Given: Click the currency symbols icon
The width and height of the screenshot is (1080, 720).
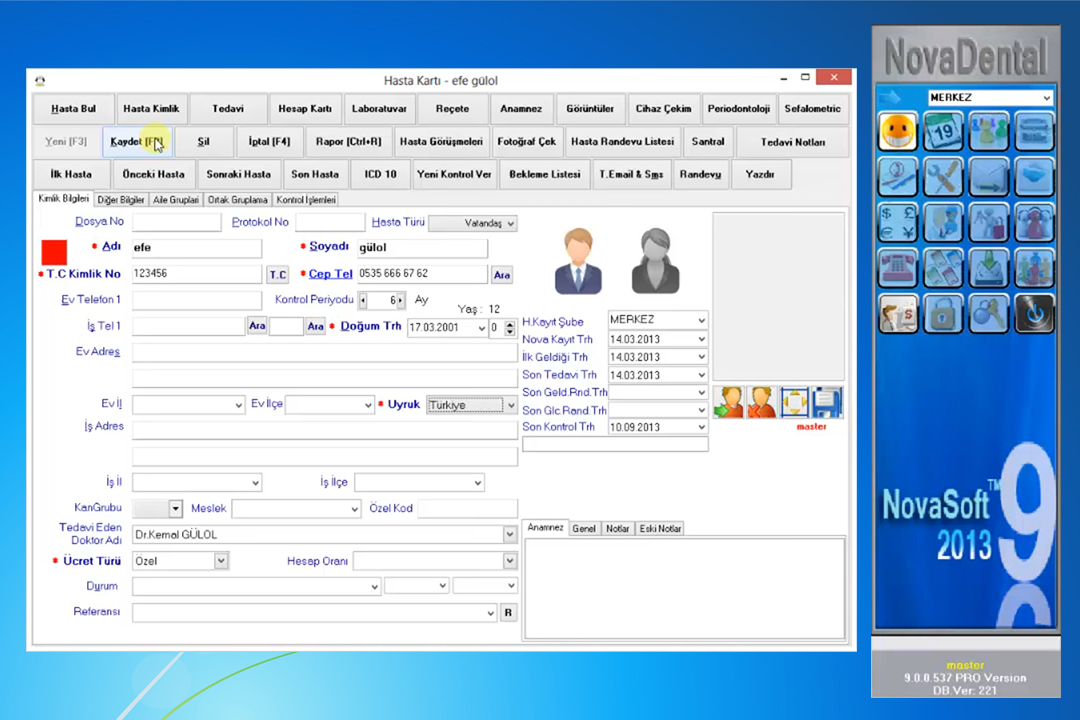Looking at the screenshot, I should (x=898, y=223).
